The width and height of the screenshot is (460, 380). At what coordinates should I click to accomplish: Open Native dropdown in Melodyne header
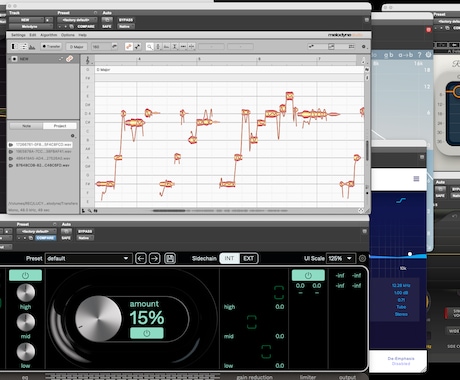(x=125, y=27)
